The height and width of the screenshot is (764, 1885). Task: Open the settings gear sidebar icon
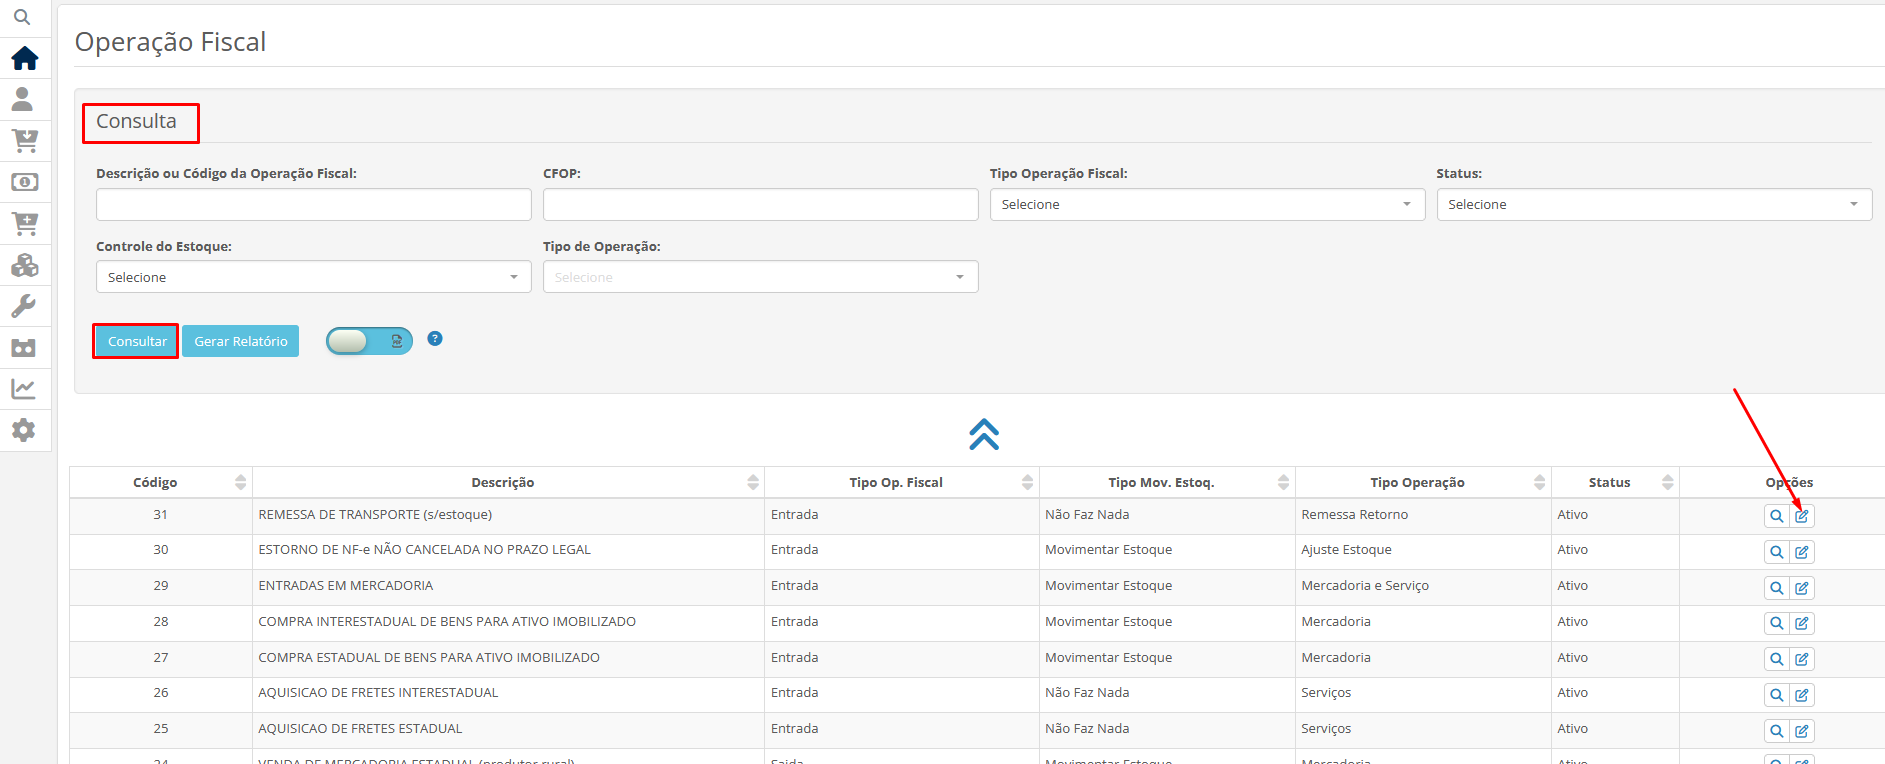pos(23,430)
